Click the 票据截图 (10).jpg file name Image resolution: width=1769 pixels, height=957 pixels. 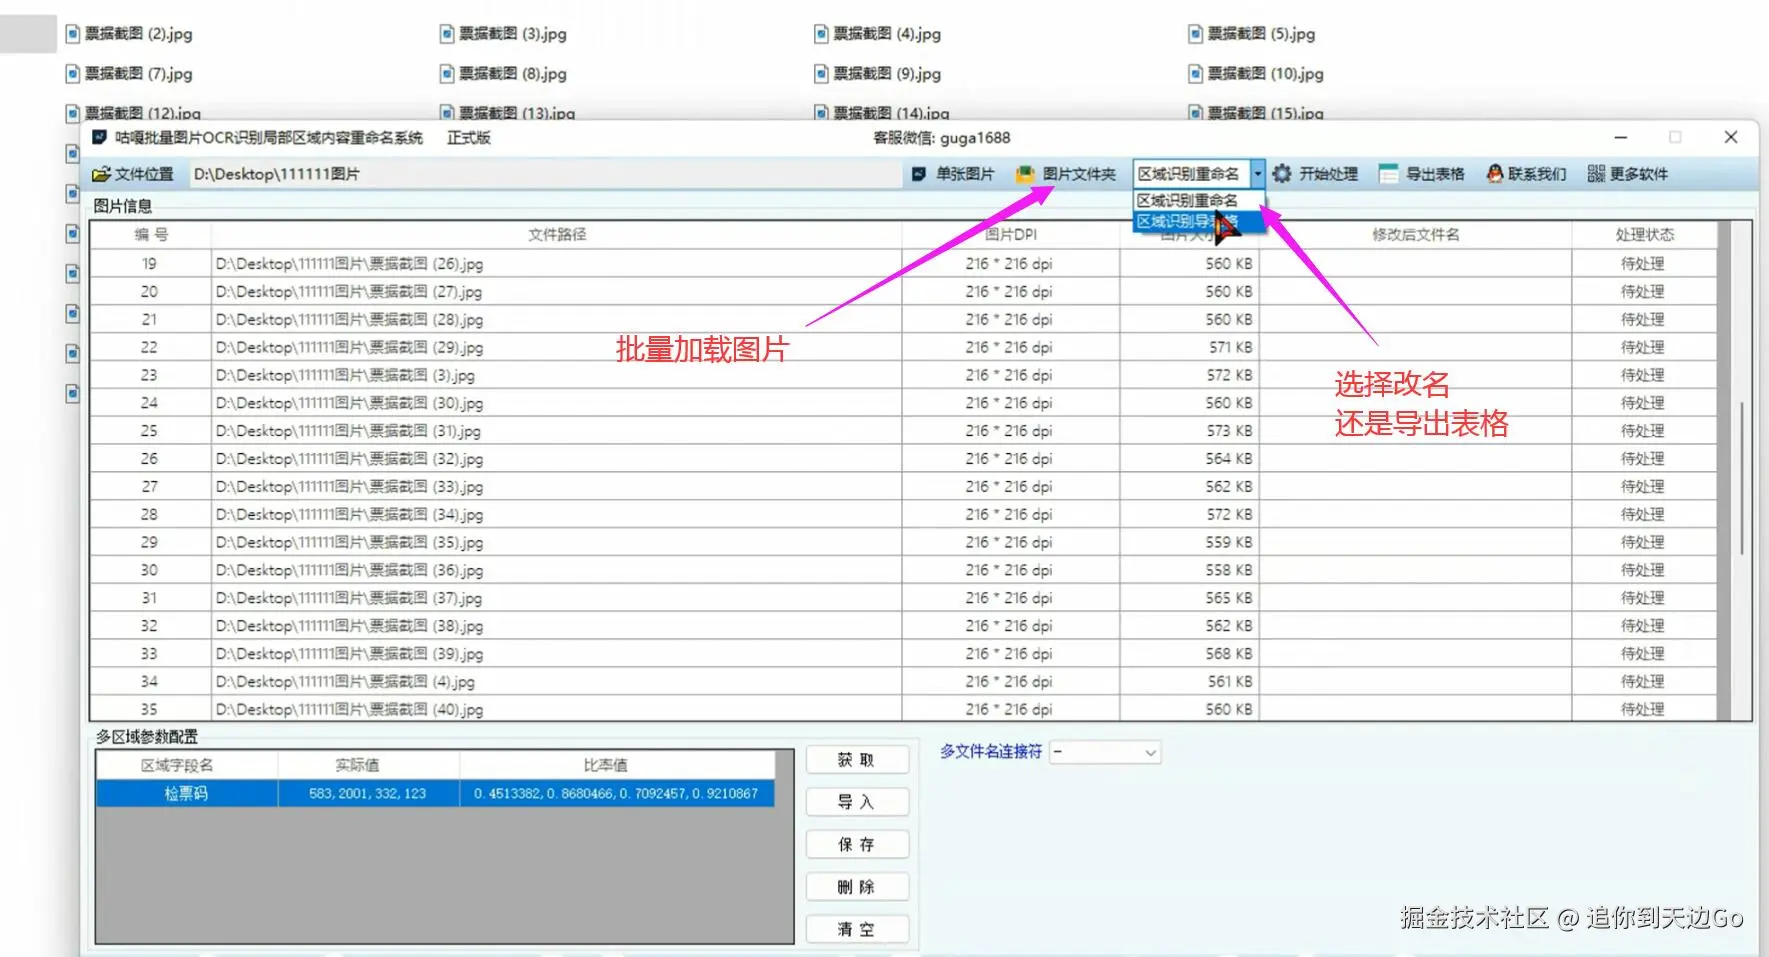tap(1266, 74)
